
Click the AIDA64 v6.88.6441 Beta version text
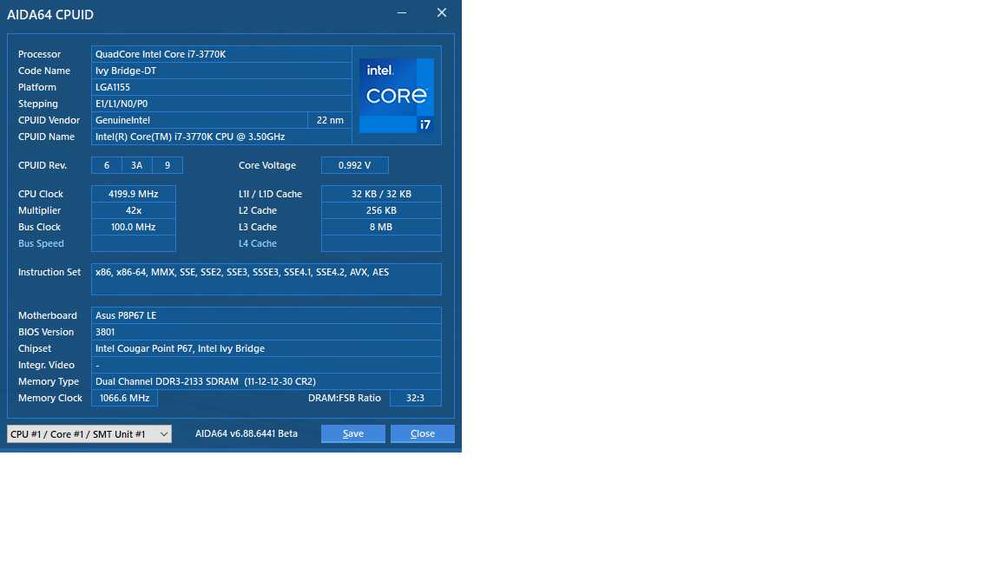click(246, 434)
